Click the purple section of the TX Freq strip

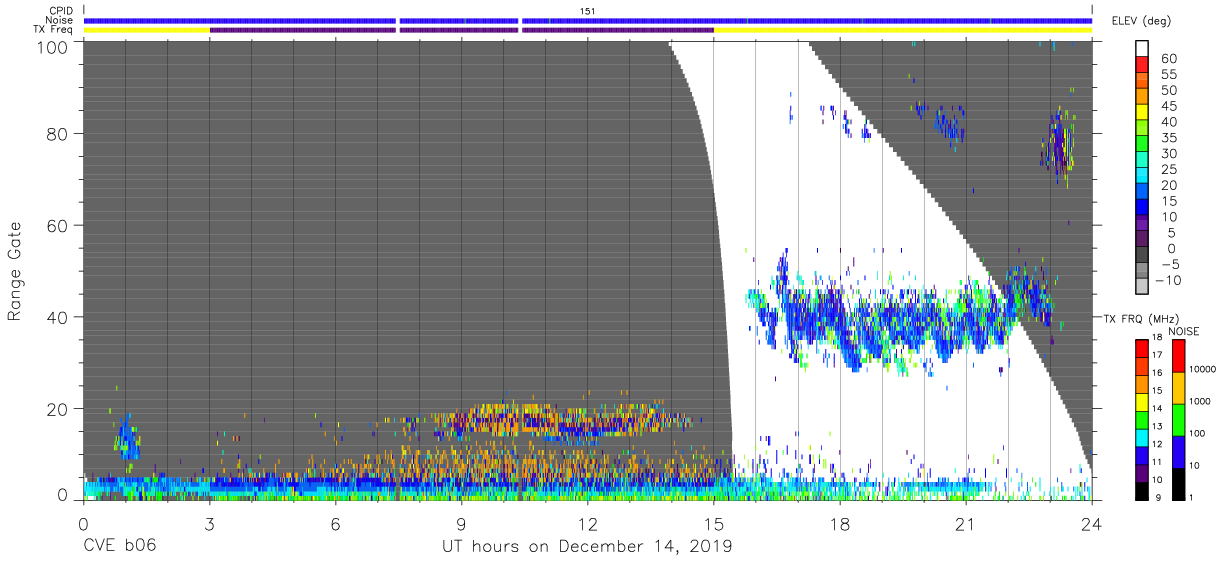pos(460,30)
